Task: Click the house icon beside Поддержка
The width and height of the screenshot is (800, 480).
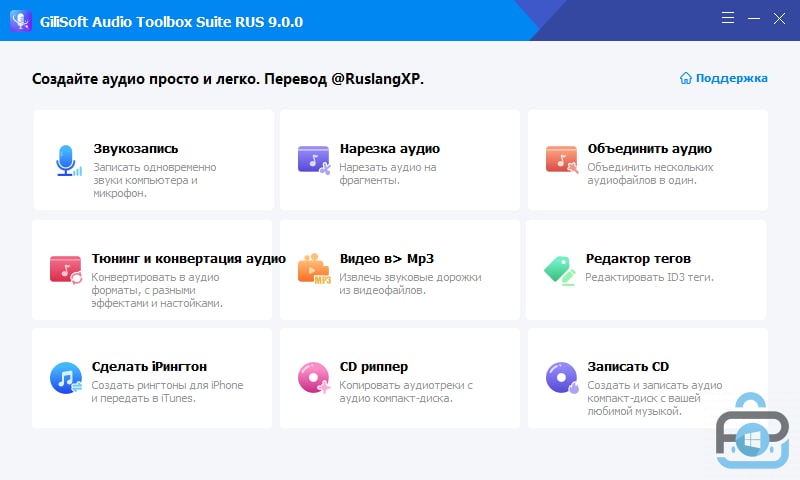Action: point(686,78)
